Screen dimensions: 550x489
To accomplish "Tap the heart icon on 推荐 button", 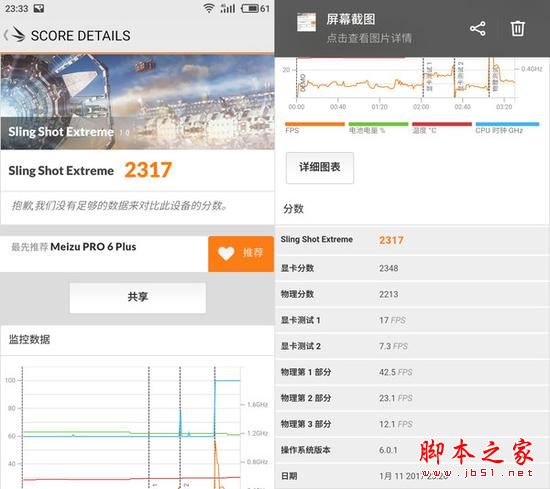I will point(226,253).
